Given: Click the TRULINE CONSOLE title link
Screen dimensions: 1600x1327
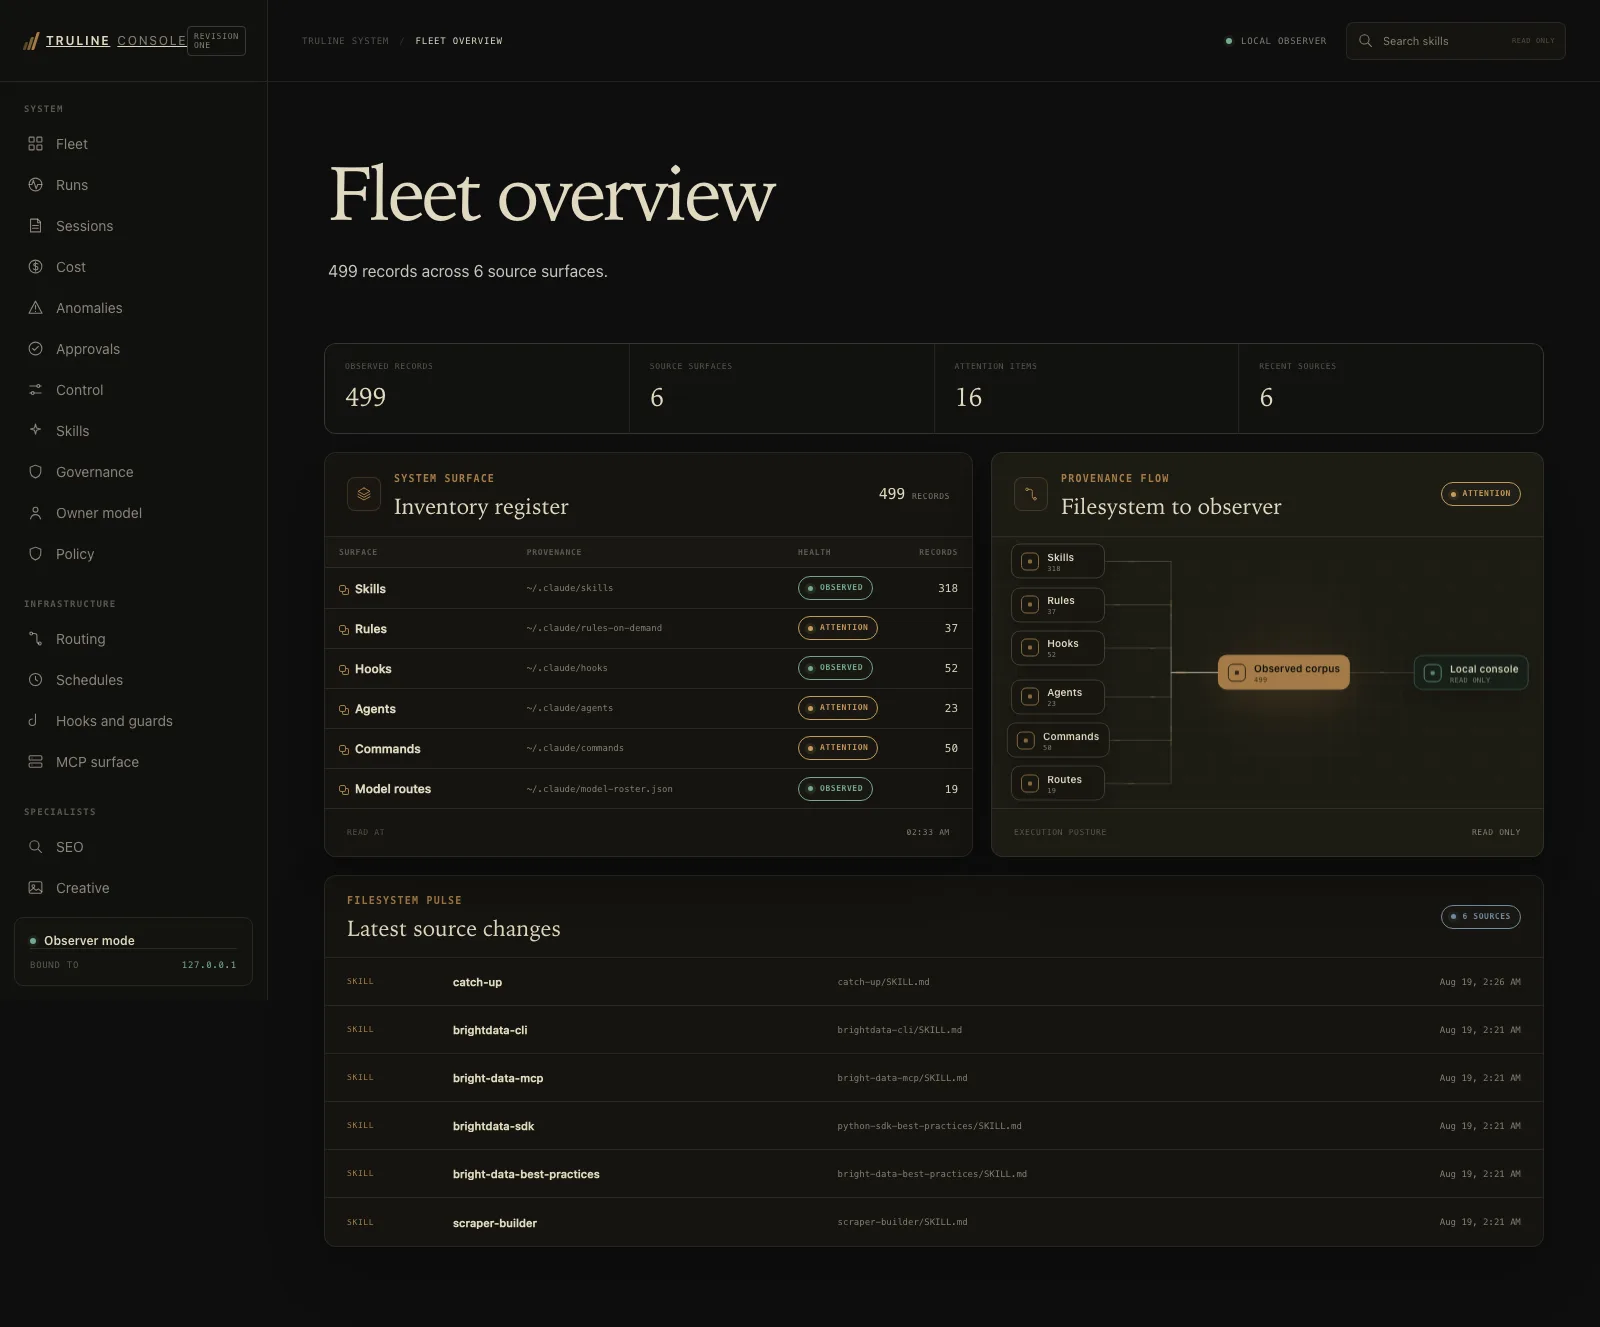Looking at the screenshot, I should pos(116,41).
